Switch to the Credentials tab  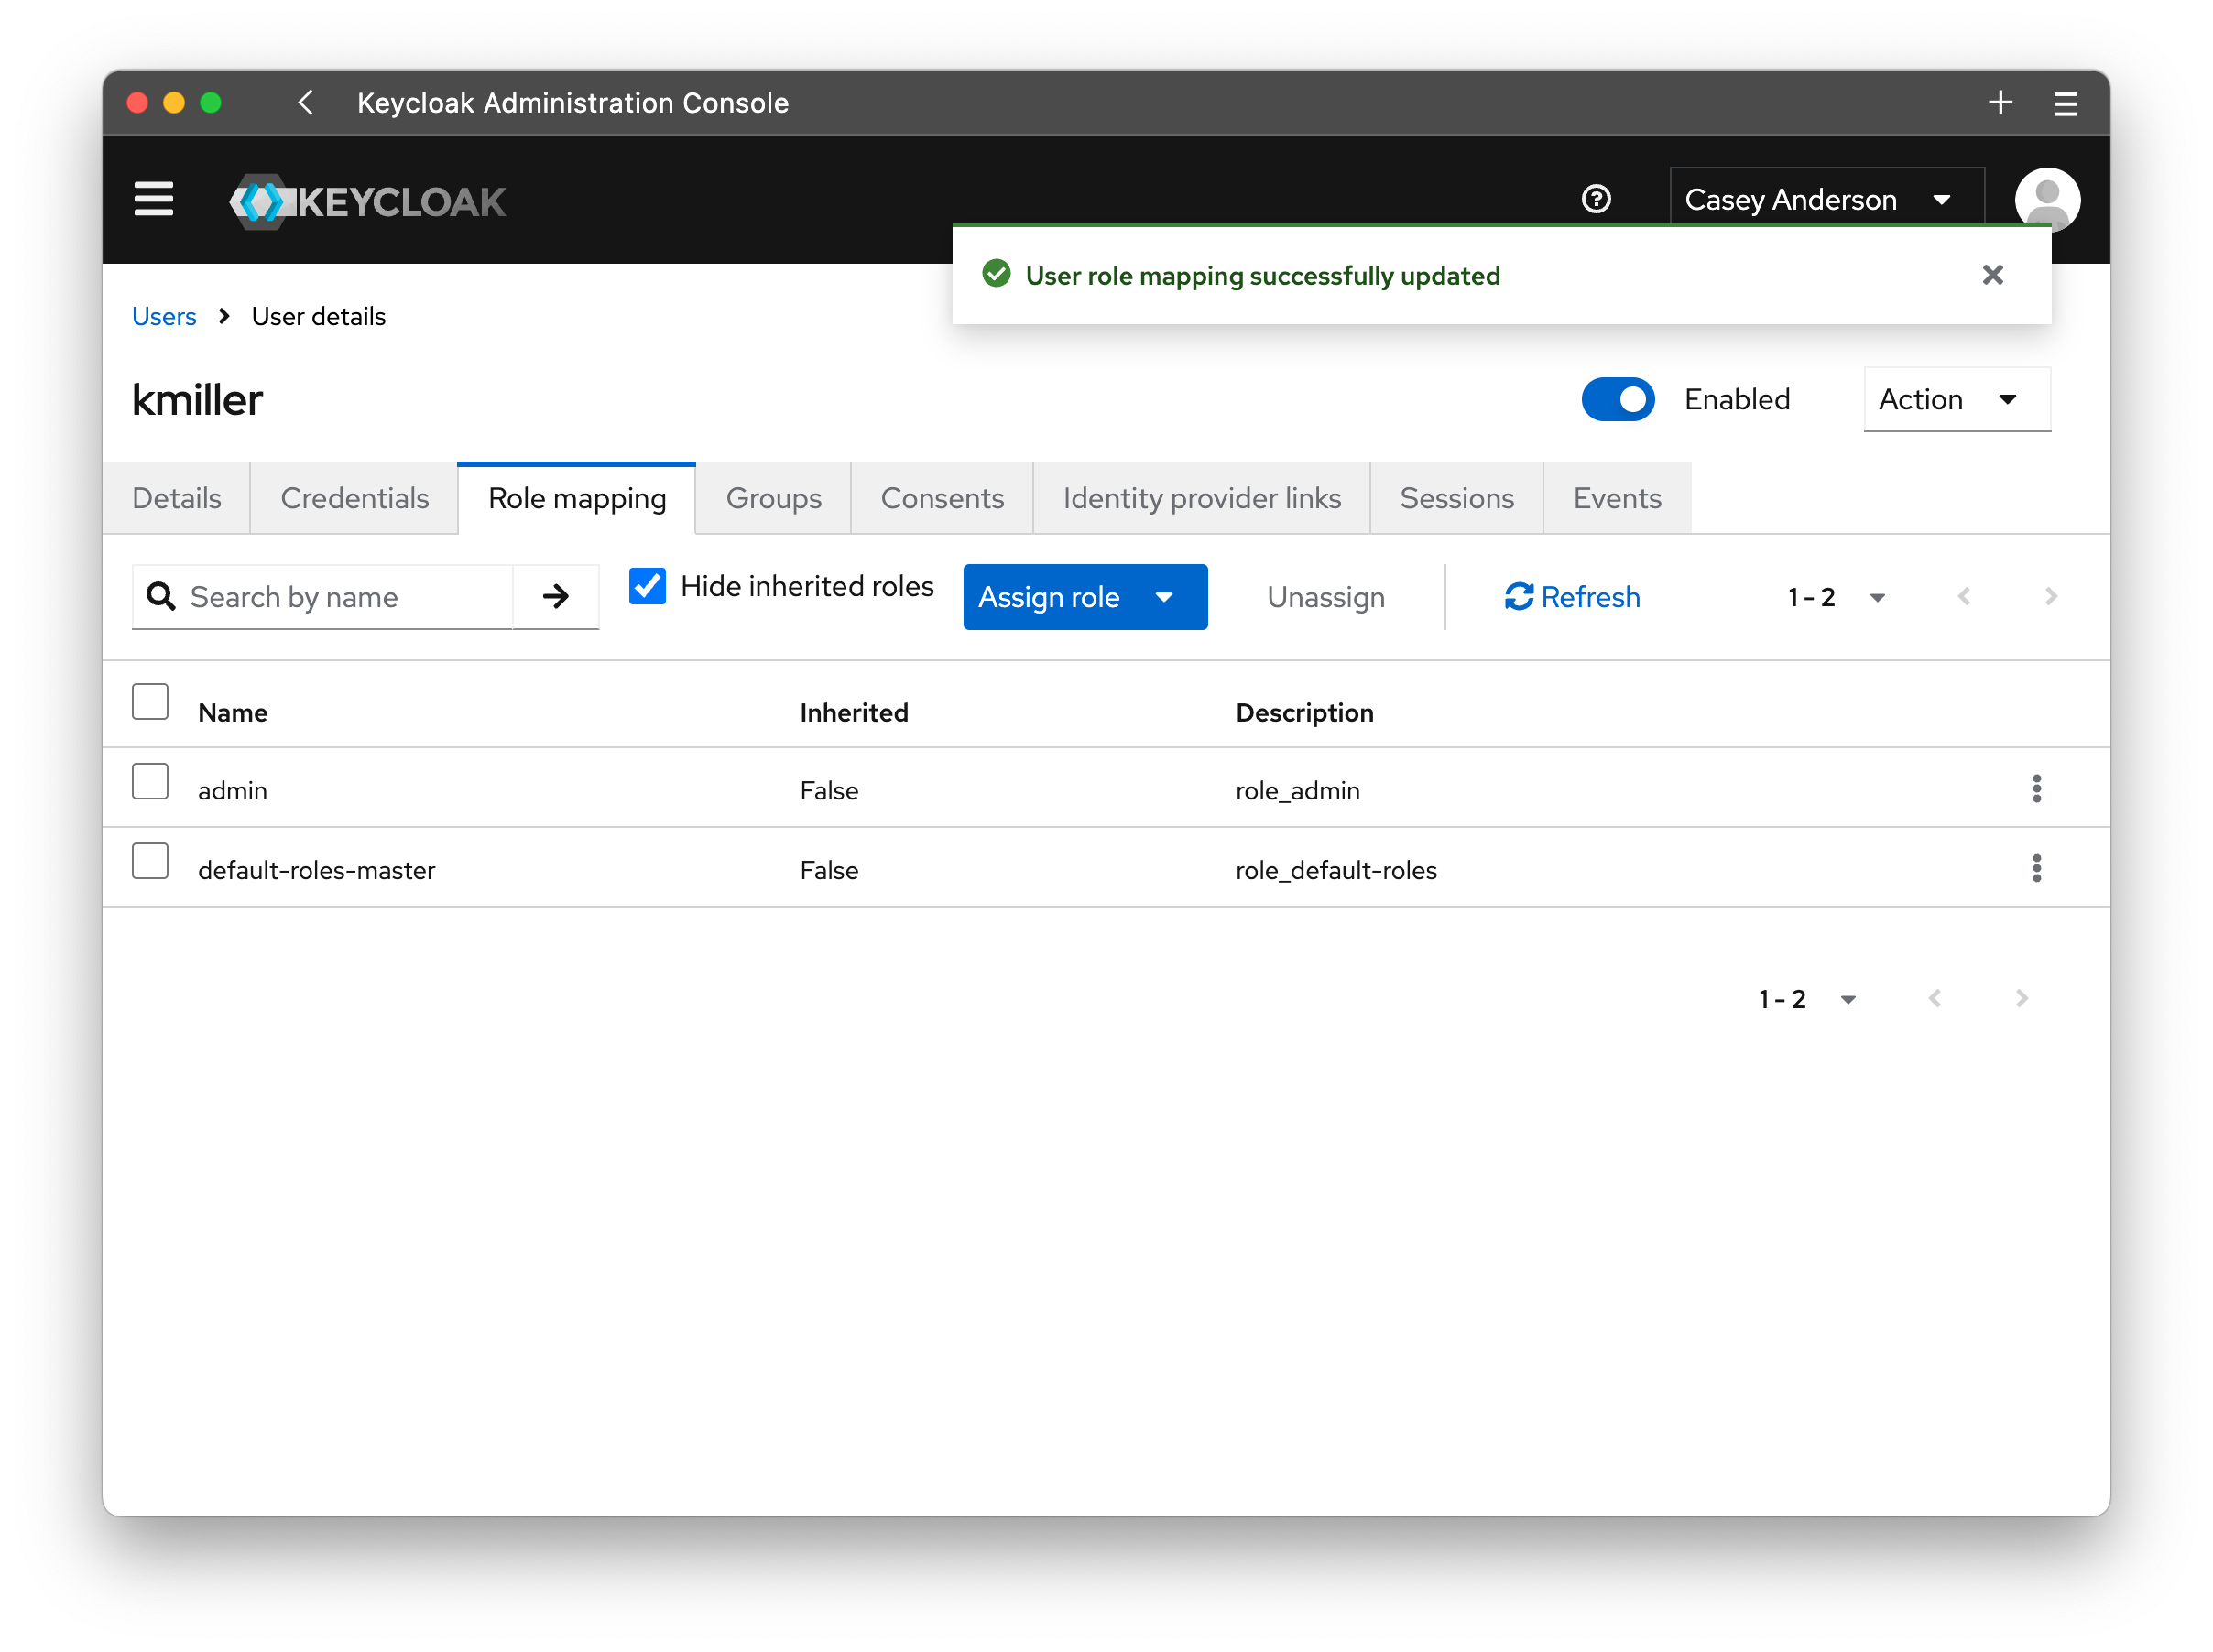(354, 498)
